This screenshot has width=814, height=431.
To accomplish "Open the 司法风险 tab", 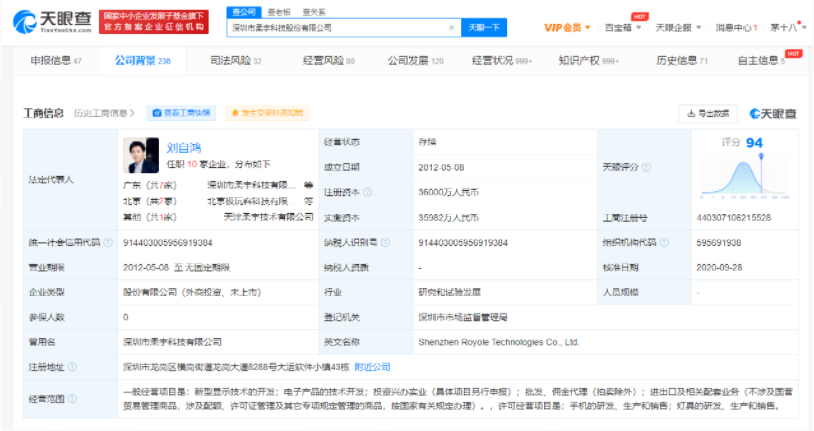I will point(236,61).
